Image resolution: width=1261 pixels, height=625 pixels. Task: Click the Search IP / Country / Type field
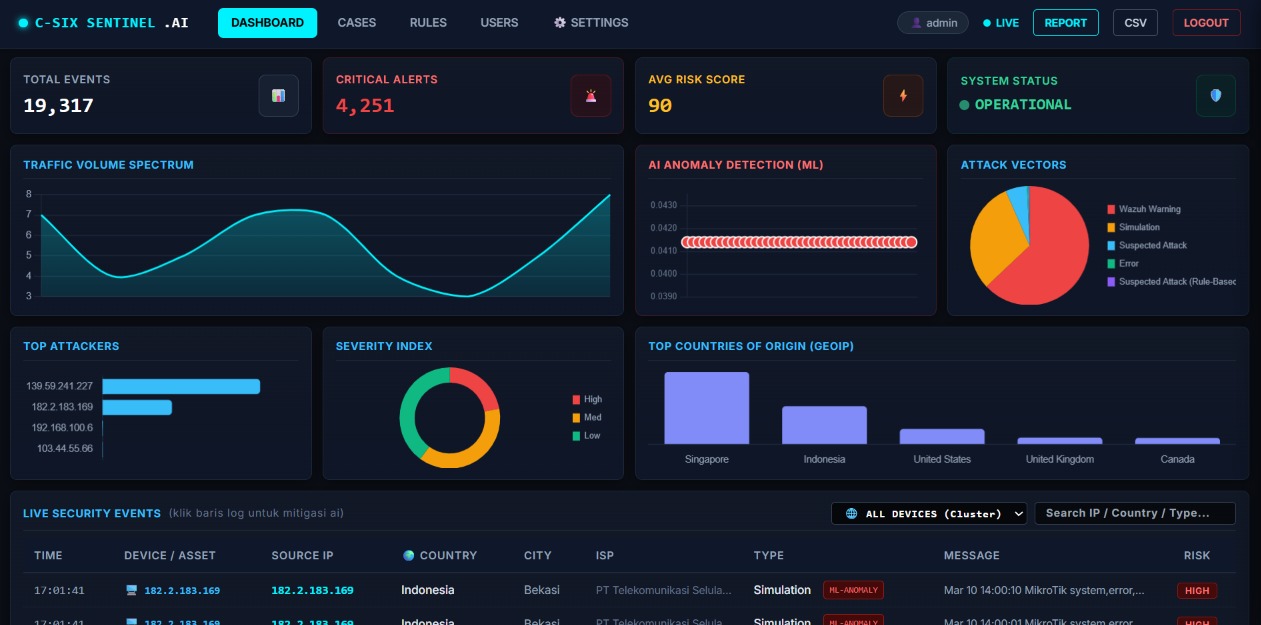point(1135,513)
